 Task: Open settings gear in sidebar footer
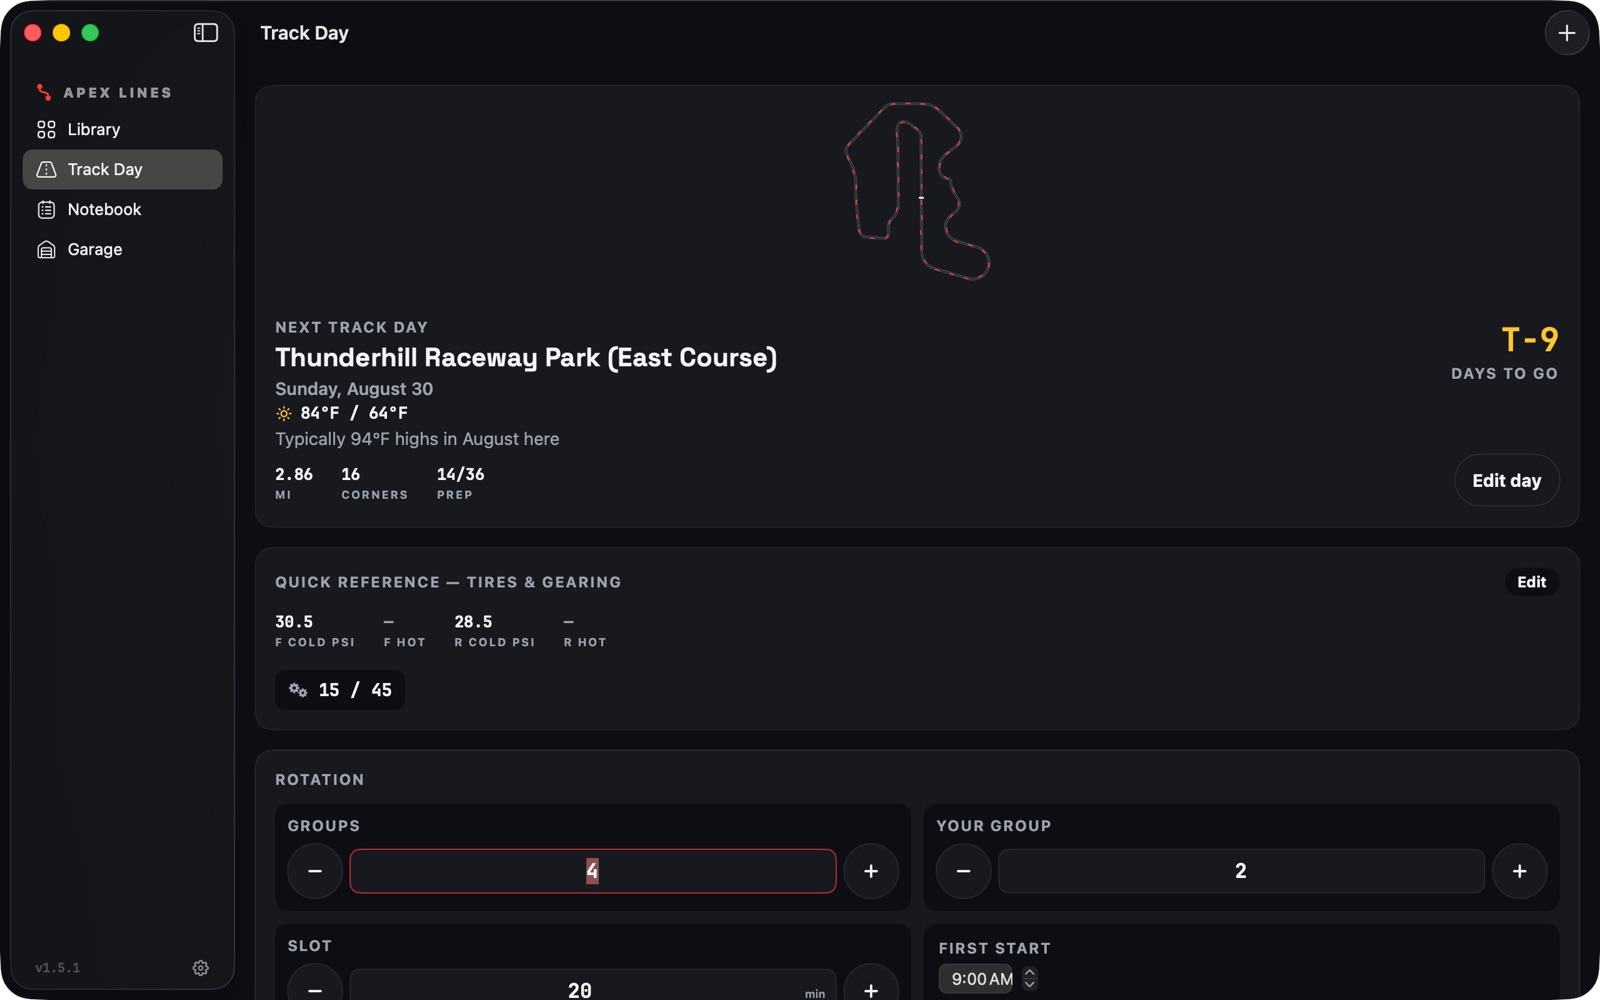coord(201,968)
